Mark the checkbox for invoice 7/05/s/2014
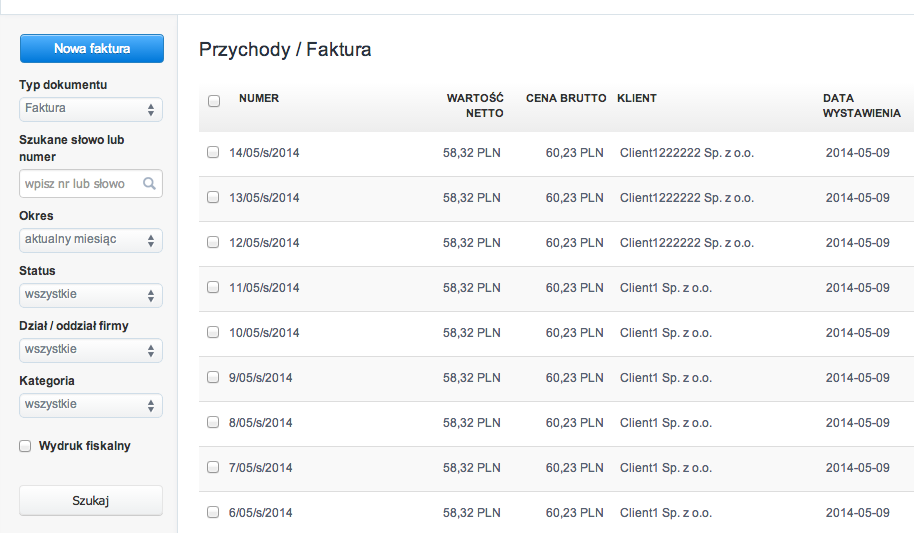The width and height of the screenshot is (914, 533). pyautogui.click(x=213, y=467)
